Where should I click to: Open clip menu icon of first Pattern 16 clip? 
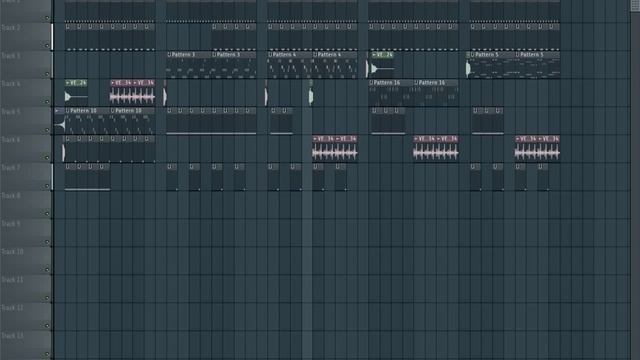point(371,82)
